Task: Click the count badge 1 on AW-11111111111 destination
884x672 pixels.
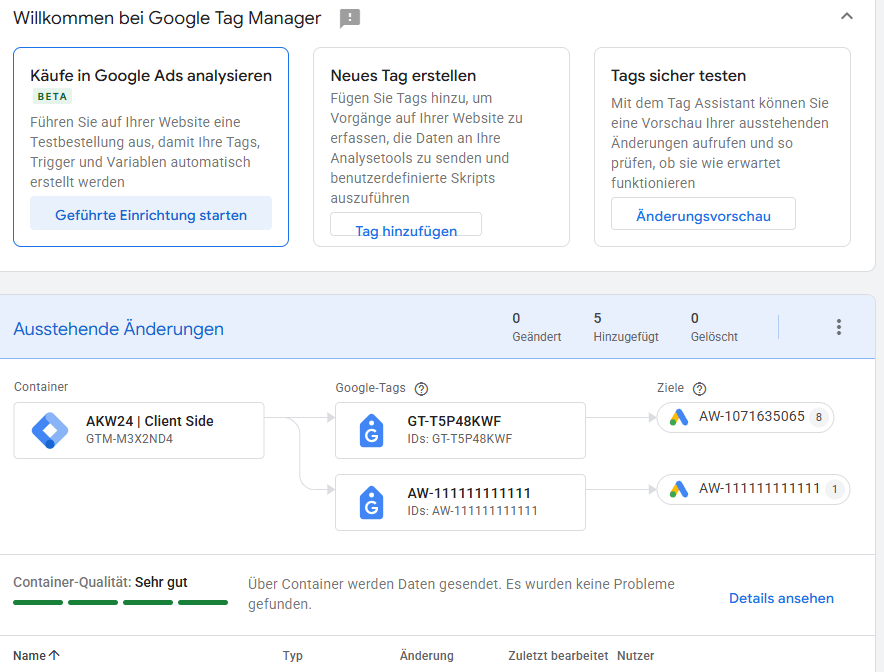Action: coord(834,489)
